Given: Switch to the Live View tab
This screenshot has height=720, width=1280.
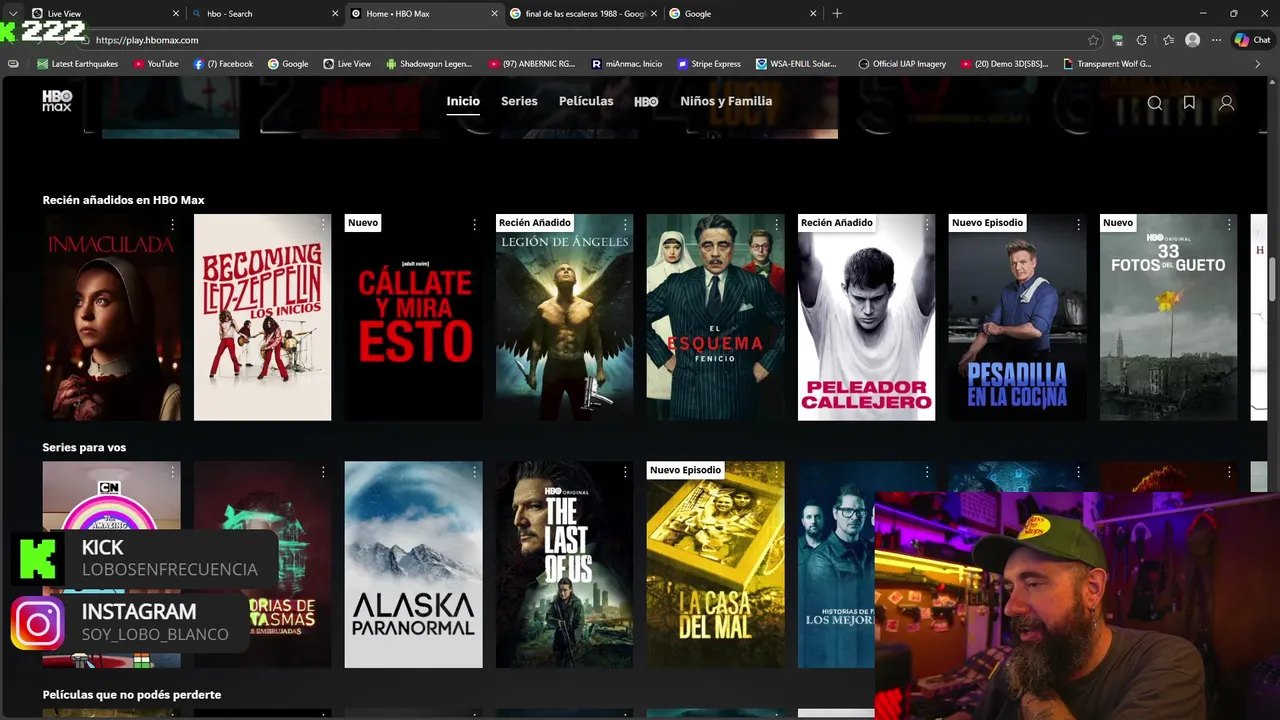Looking at the screenshot, I should click(105, 13).
